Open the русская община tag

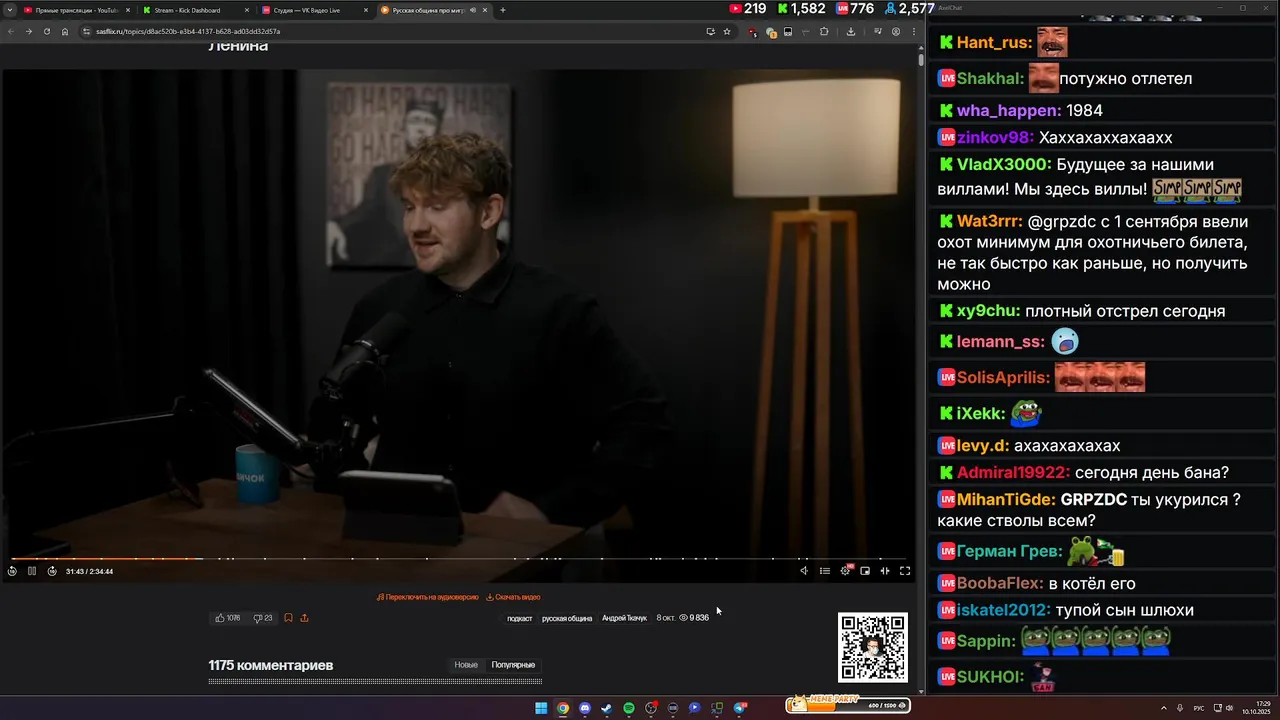567,618
